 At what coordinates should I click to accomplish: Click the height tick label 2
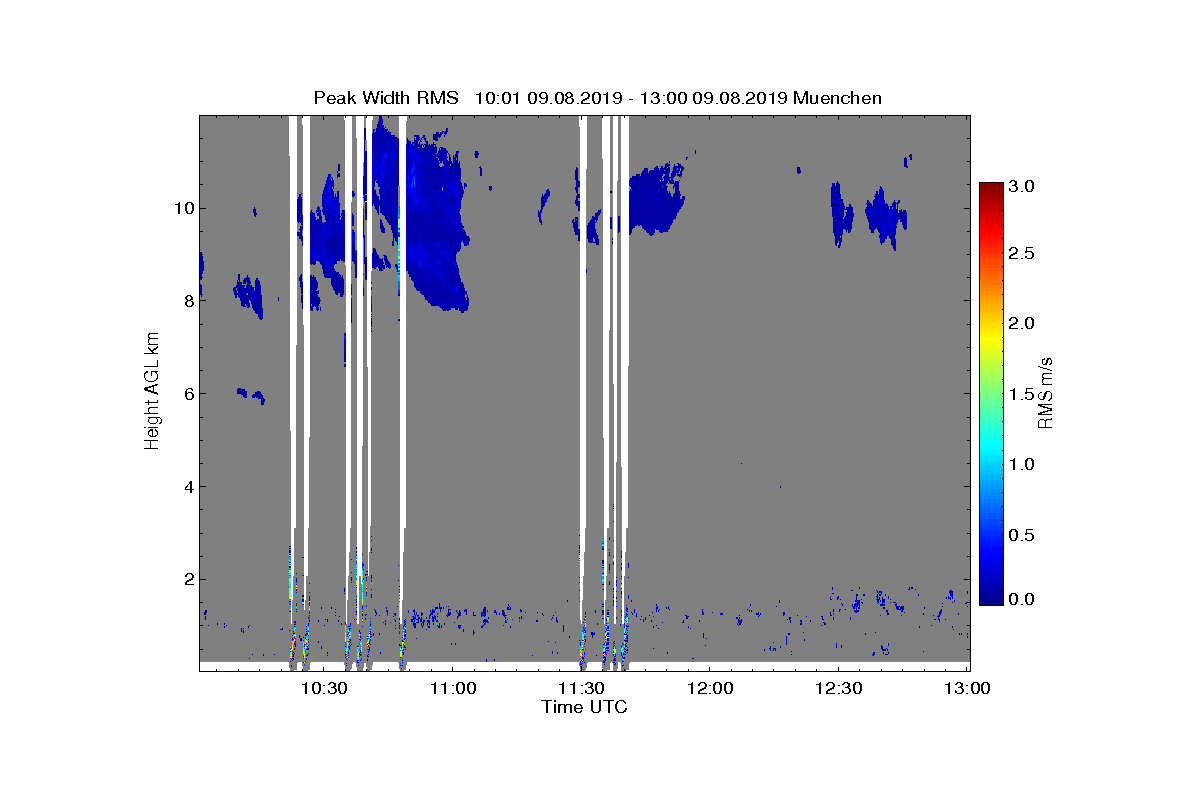click(x=187, y=580)
